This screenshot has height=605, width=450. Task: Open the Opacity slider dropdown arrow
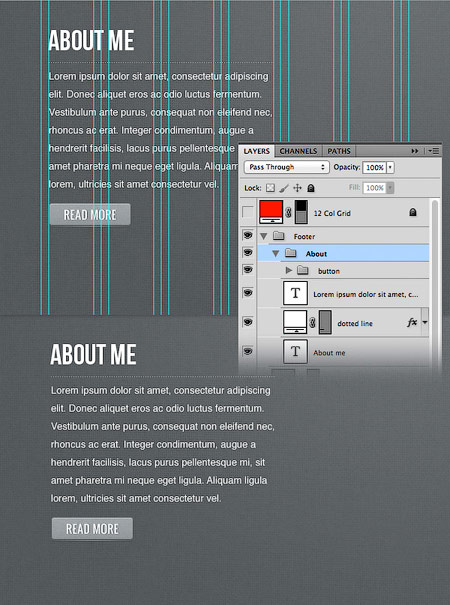390,167
